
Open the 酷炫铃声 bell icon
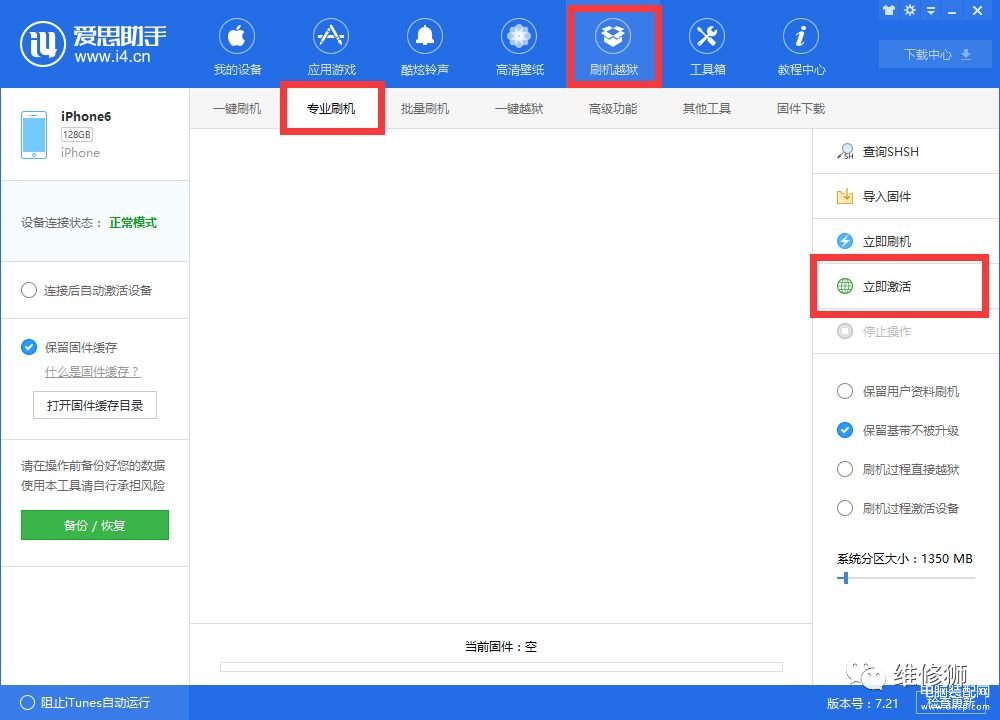(x=425, y=36)
